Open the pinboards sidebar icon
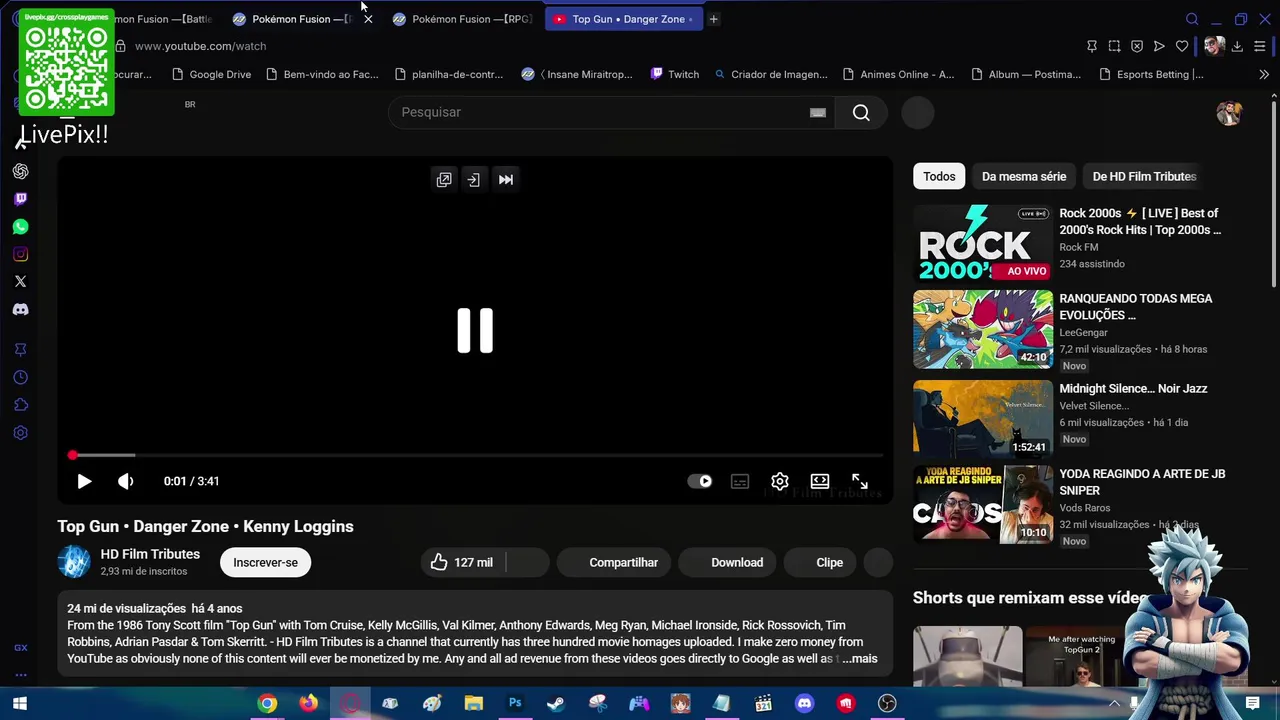The width and height of the screenshot is (1280, 720). (20, 349)
